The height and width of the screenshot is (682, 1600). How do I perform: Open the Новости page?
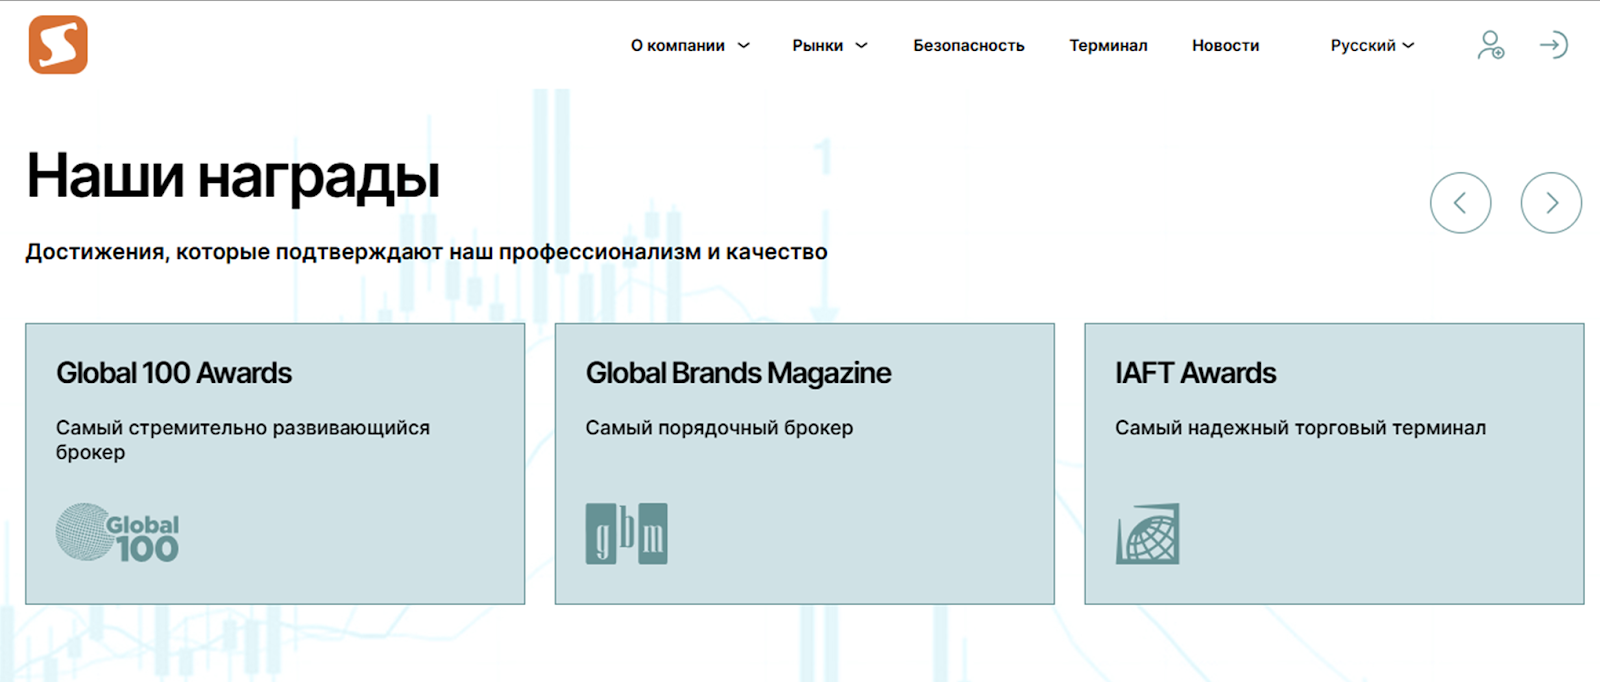click(1225, 45)
